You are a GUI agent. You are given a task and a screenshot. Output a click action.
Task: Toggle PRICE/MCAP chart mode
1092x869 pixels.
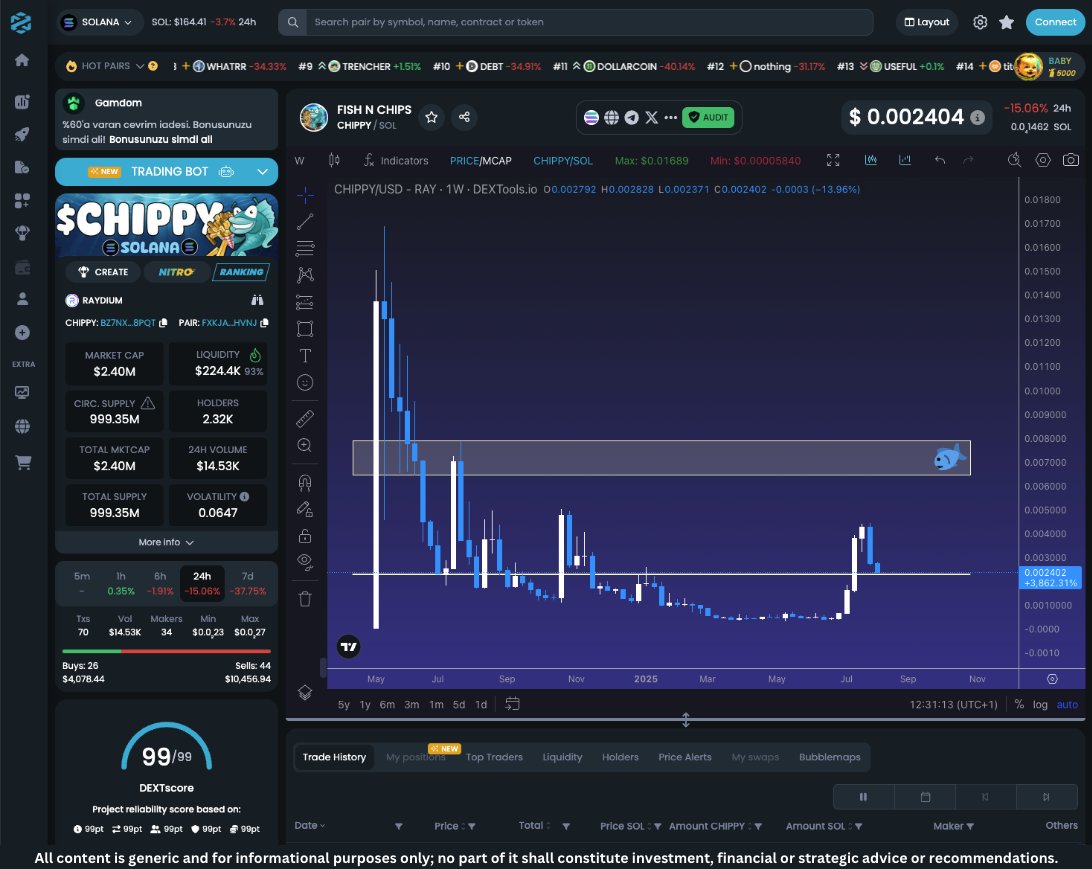tap(481, 161)
